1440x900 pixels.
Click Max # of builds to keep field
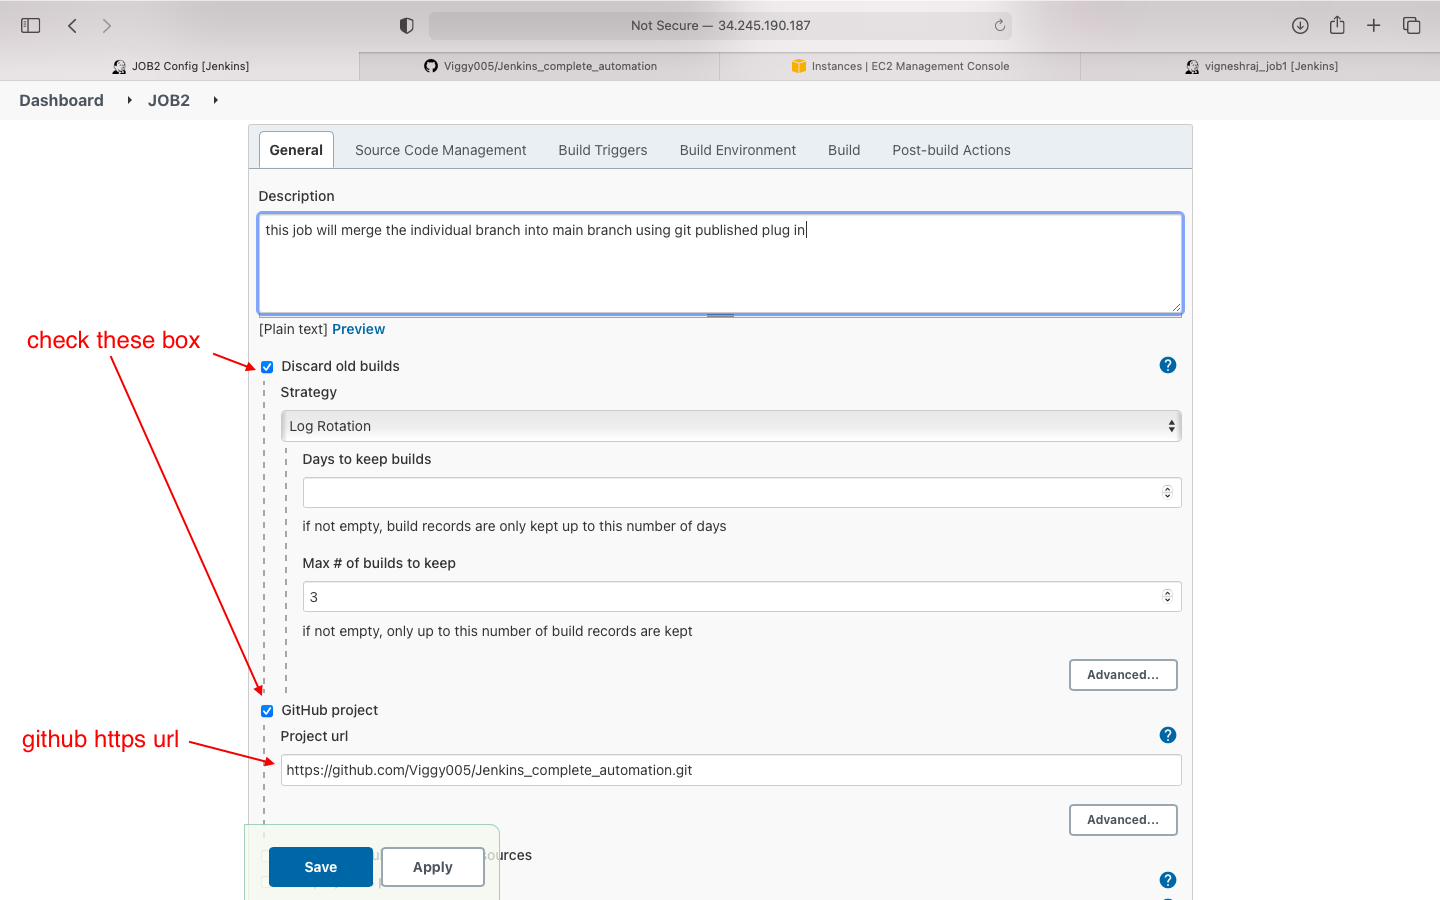coord(742,597)
